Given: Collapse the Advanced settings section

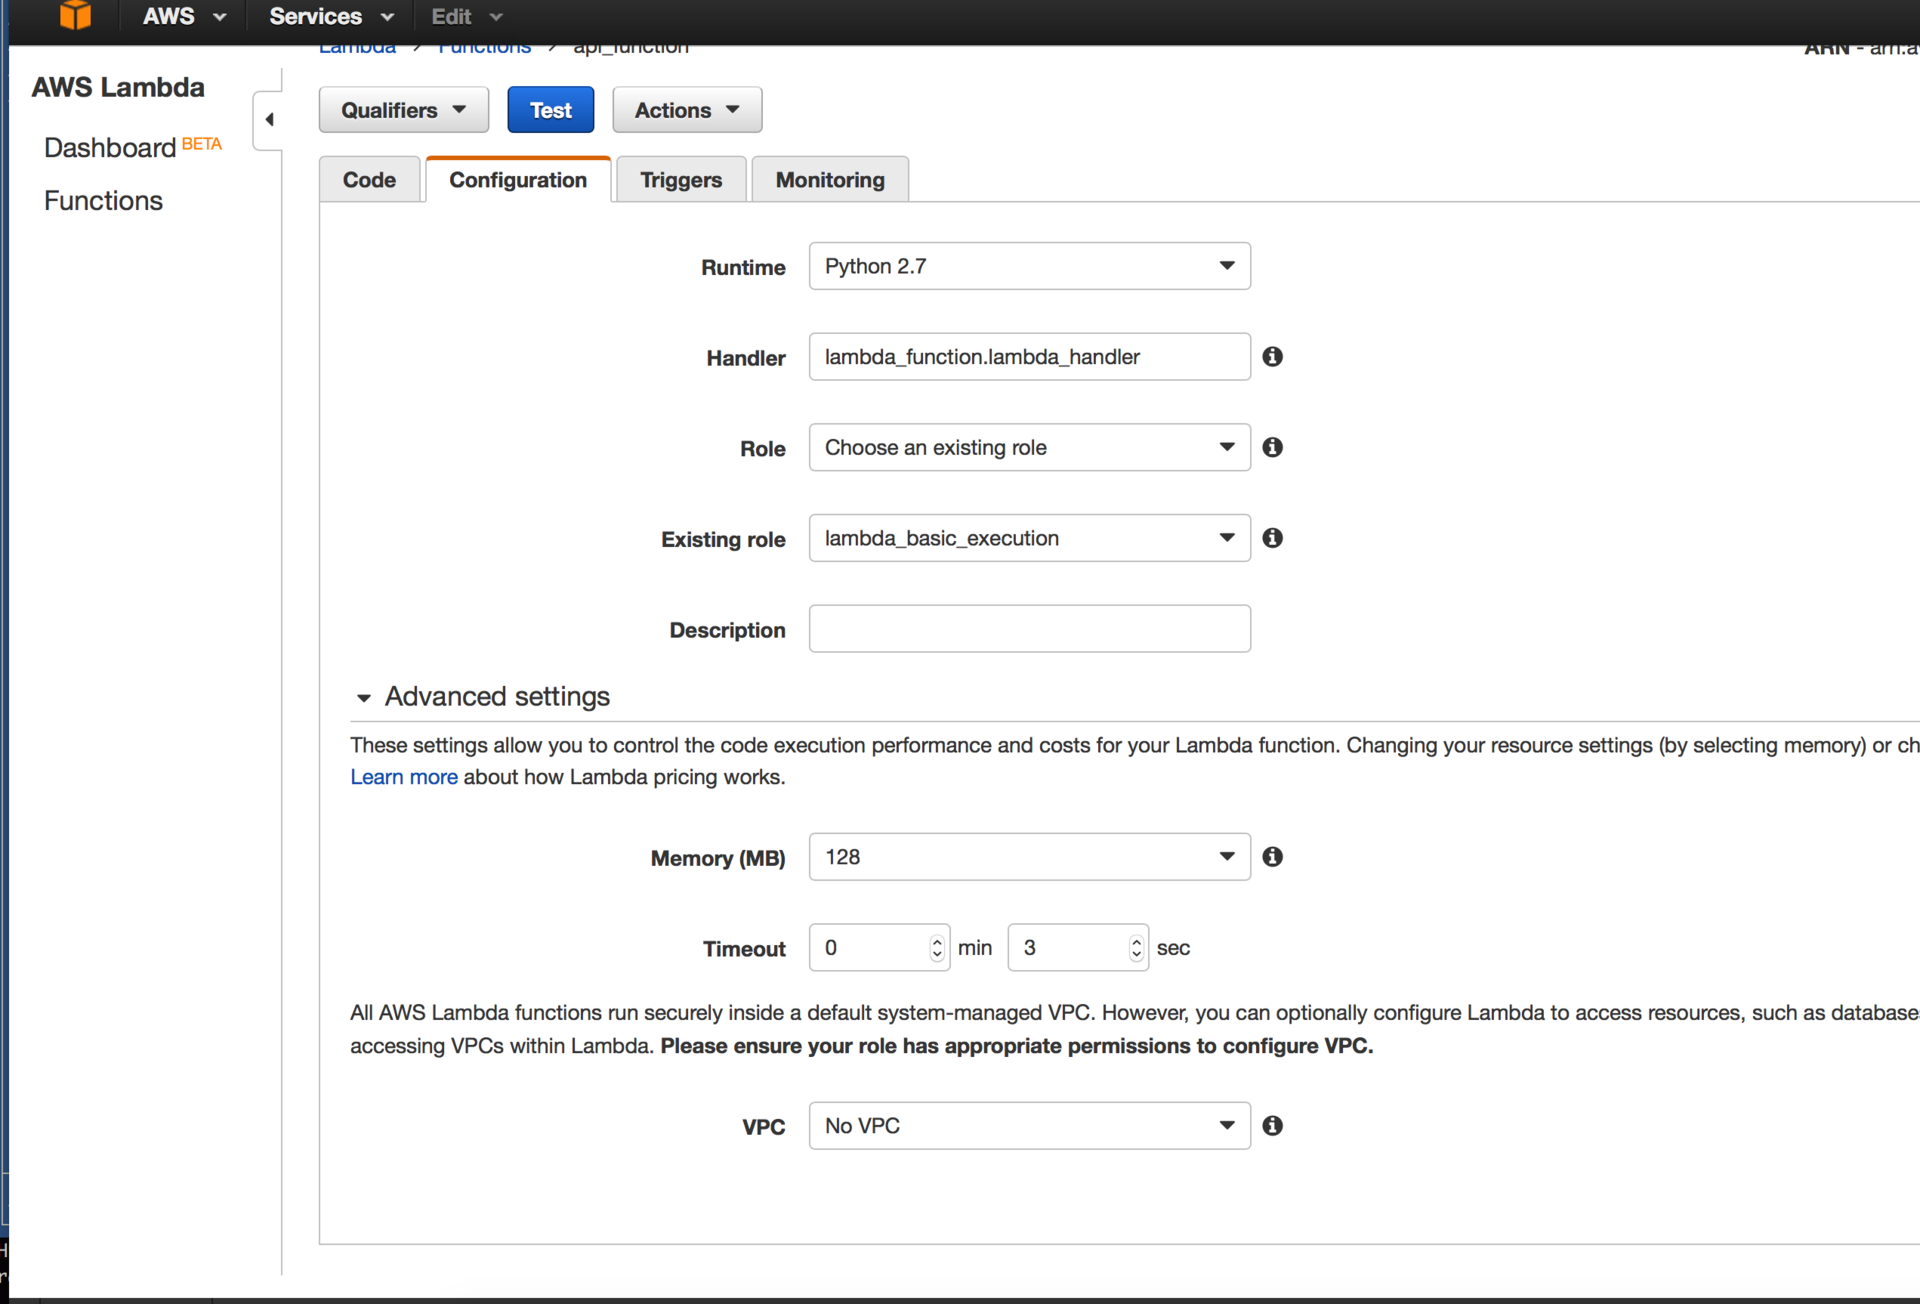Looking at the screenshot, I should (364, 697).
